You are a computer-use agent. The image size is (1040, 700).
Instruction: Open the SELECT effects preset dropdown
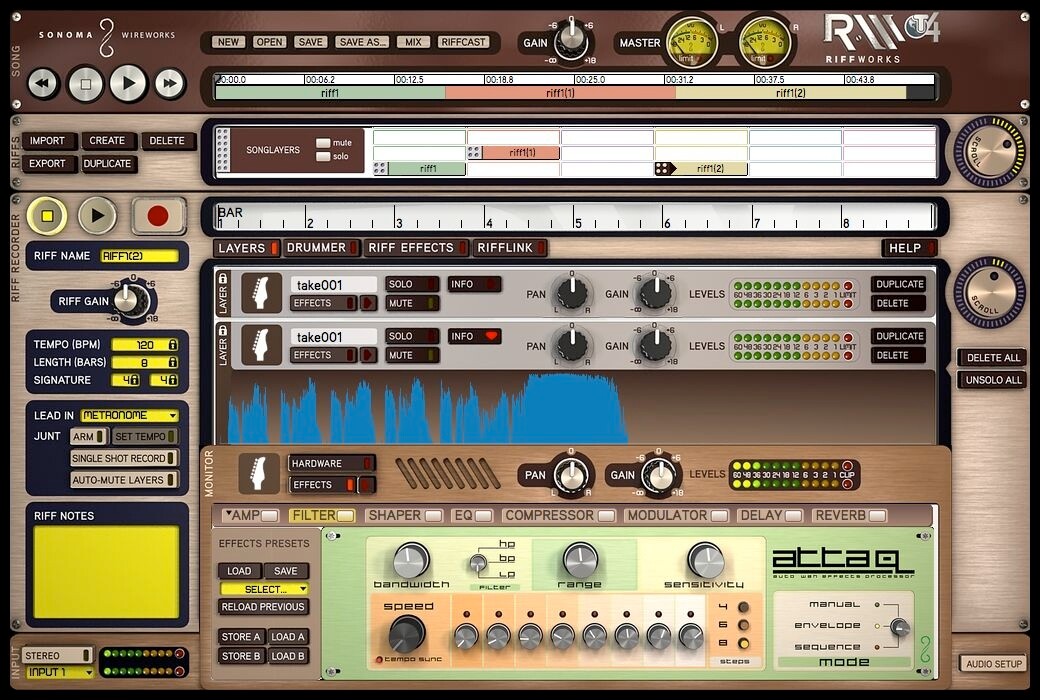click(263, 589)
